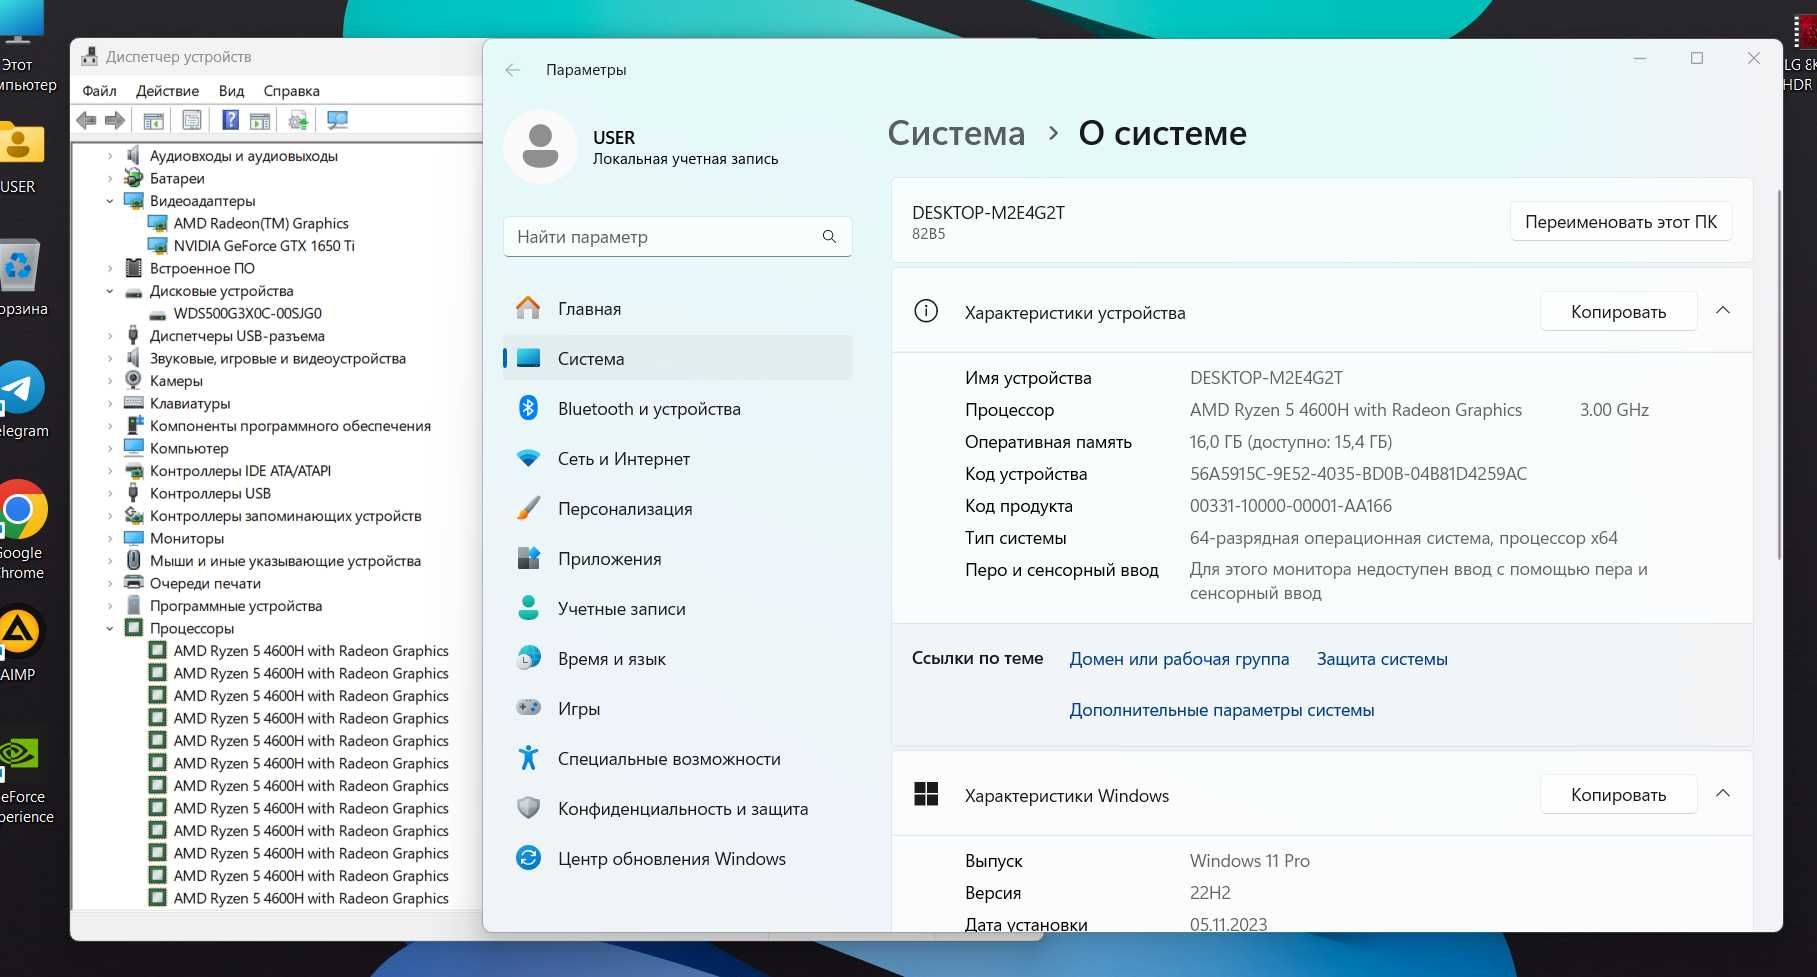The width and height of the screenshot is (1817, 977).
Task: Open the Защита системы link
Action: (x=1382, y=659)
